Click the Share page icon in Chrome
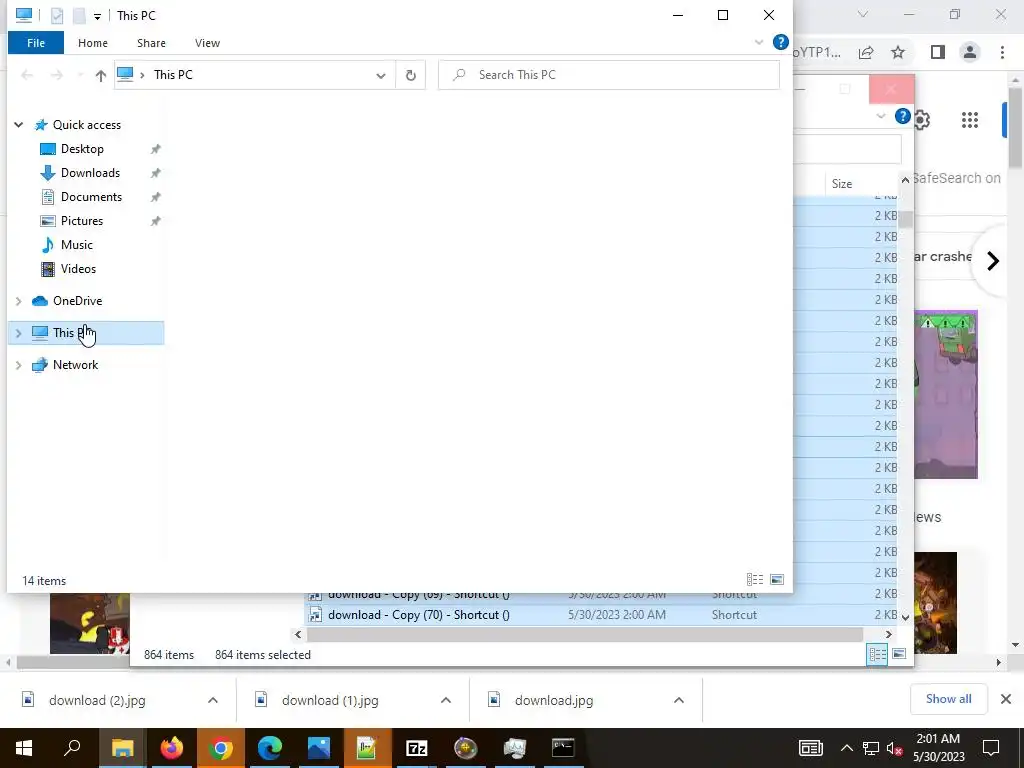Screen dimensions: 1024x768 tap(866, 52)
